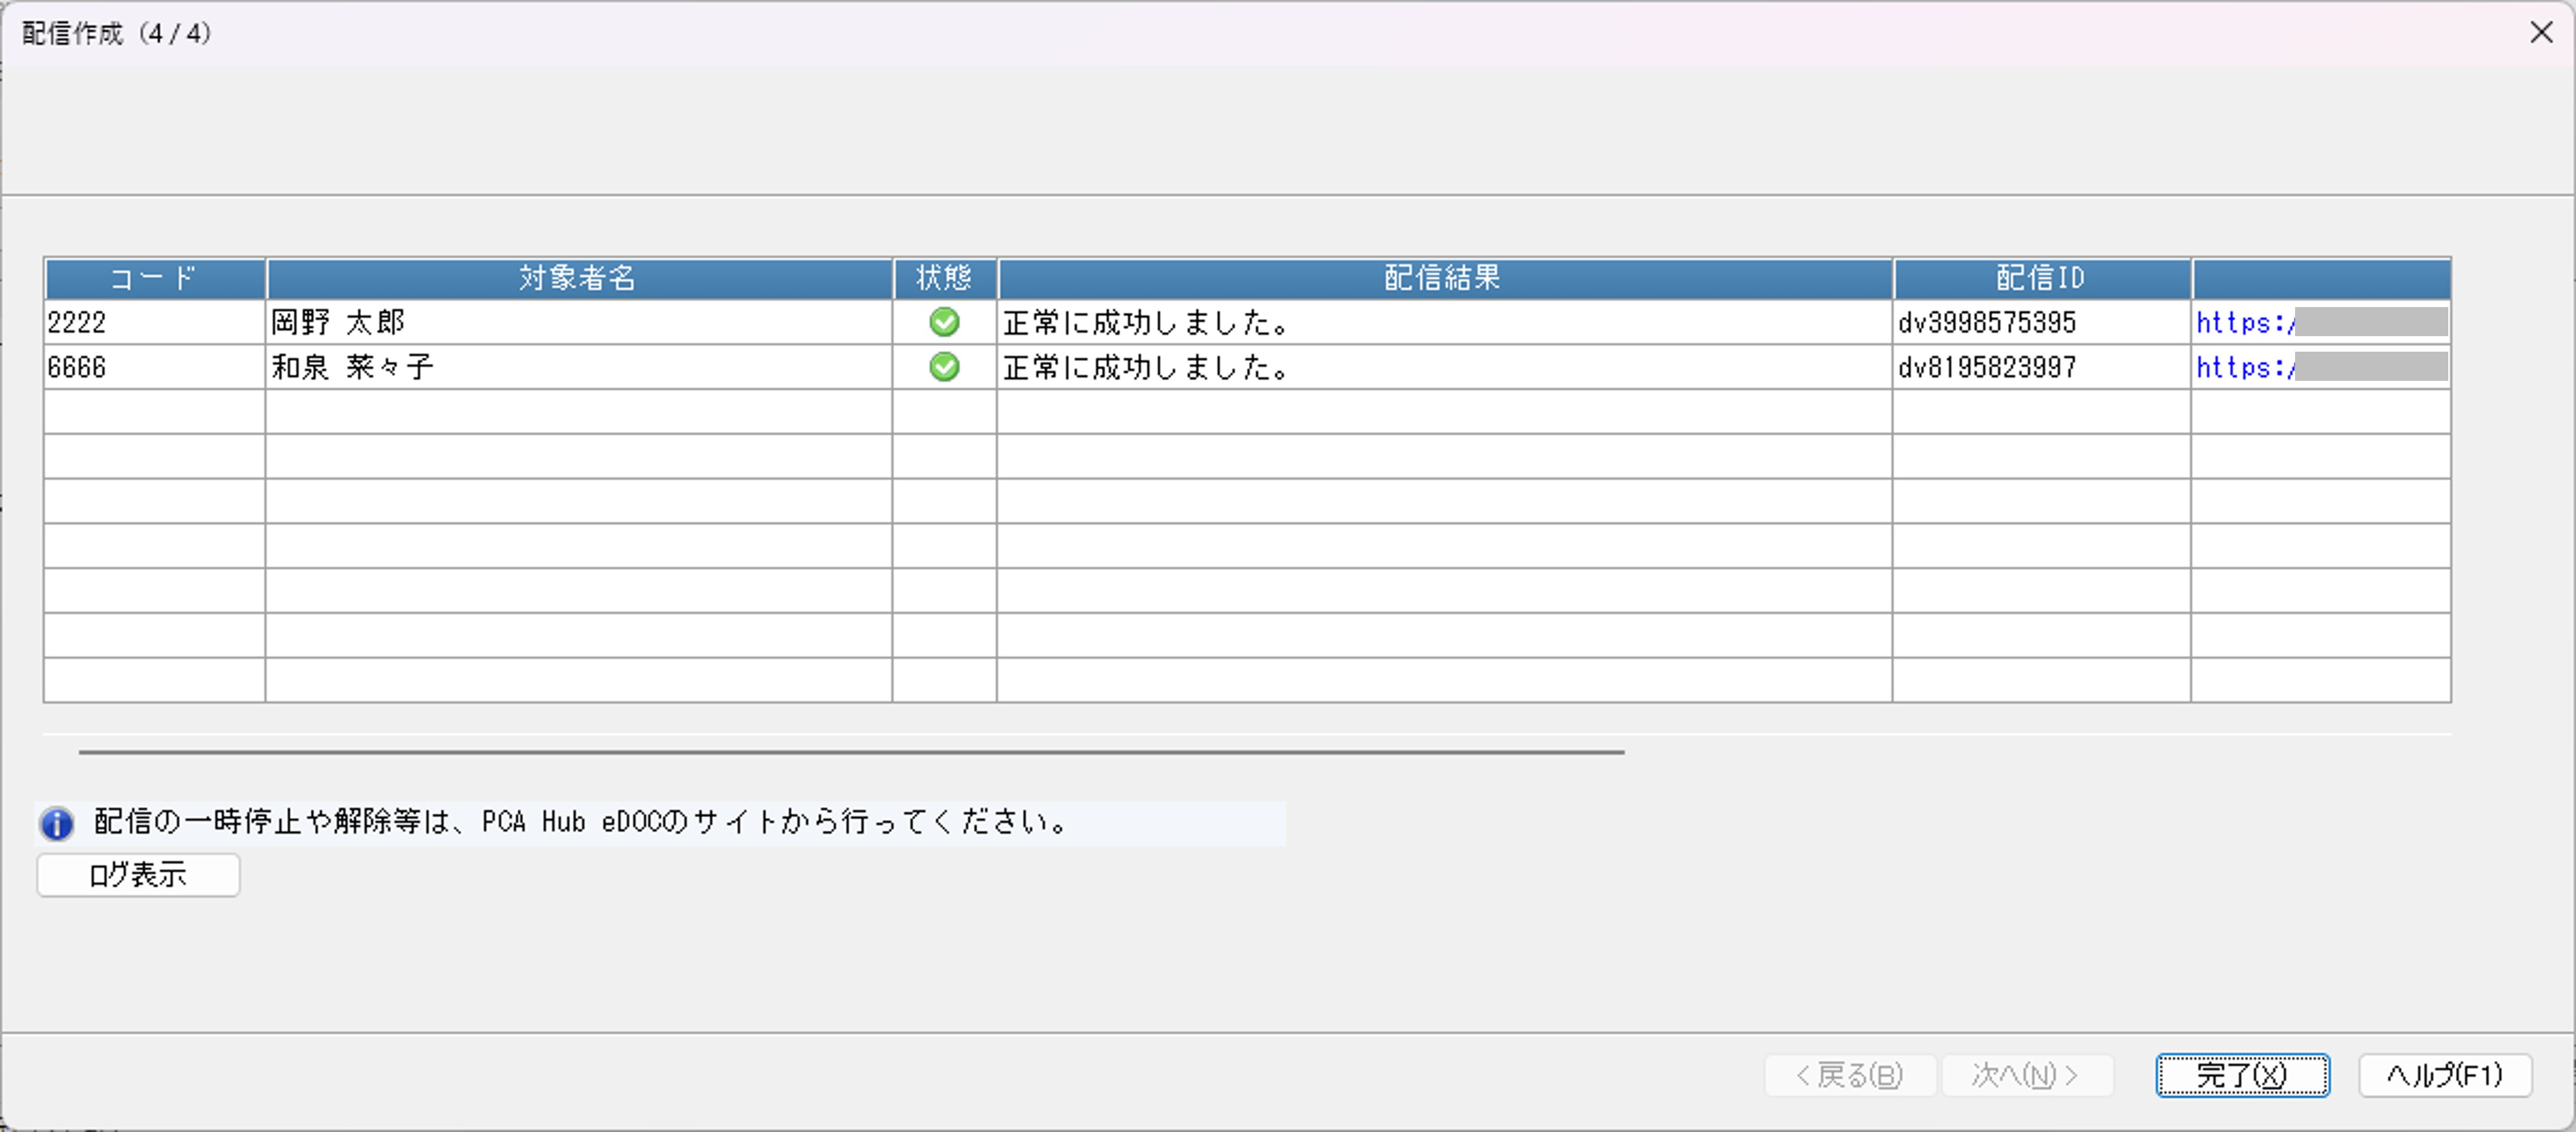Click the 対象者名 column header

578,278
